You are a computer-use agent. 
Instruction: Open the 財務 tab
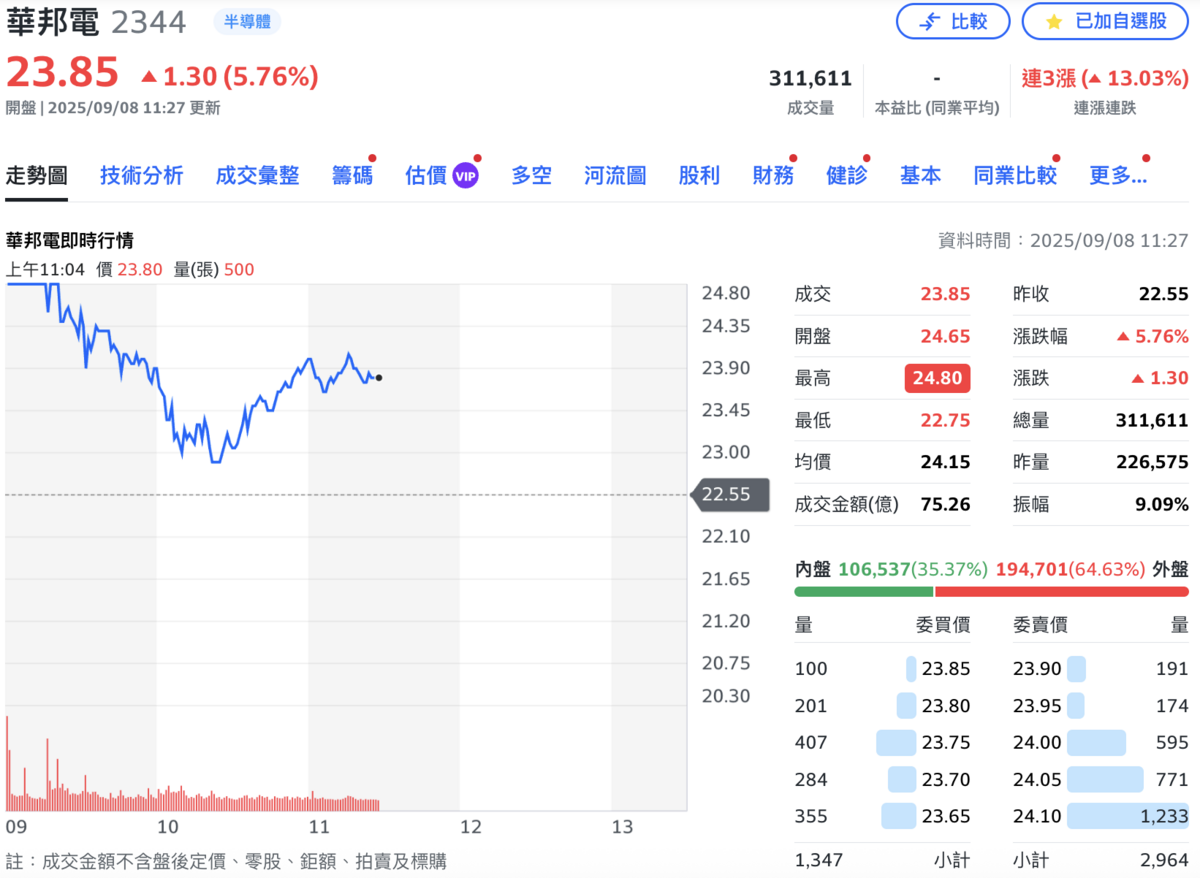click(773, 176)
